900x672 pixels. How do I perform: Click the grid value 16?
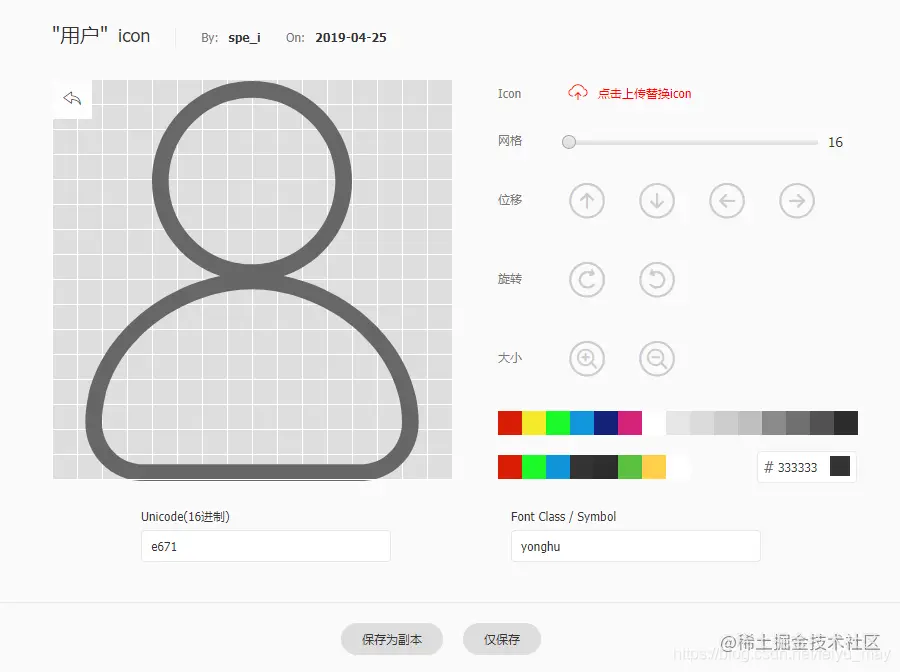coord(835,142)
